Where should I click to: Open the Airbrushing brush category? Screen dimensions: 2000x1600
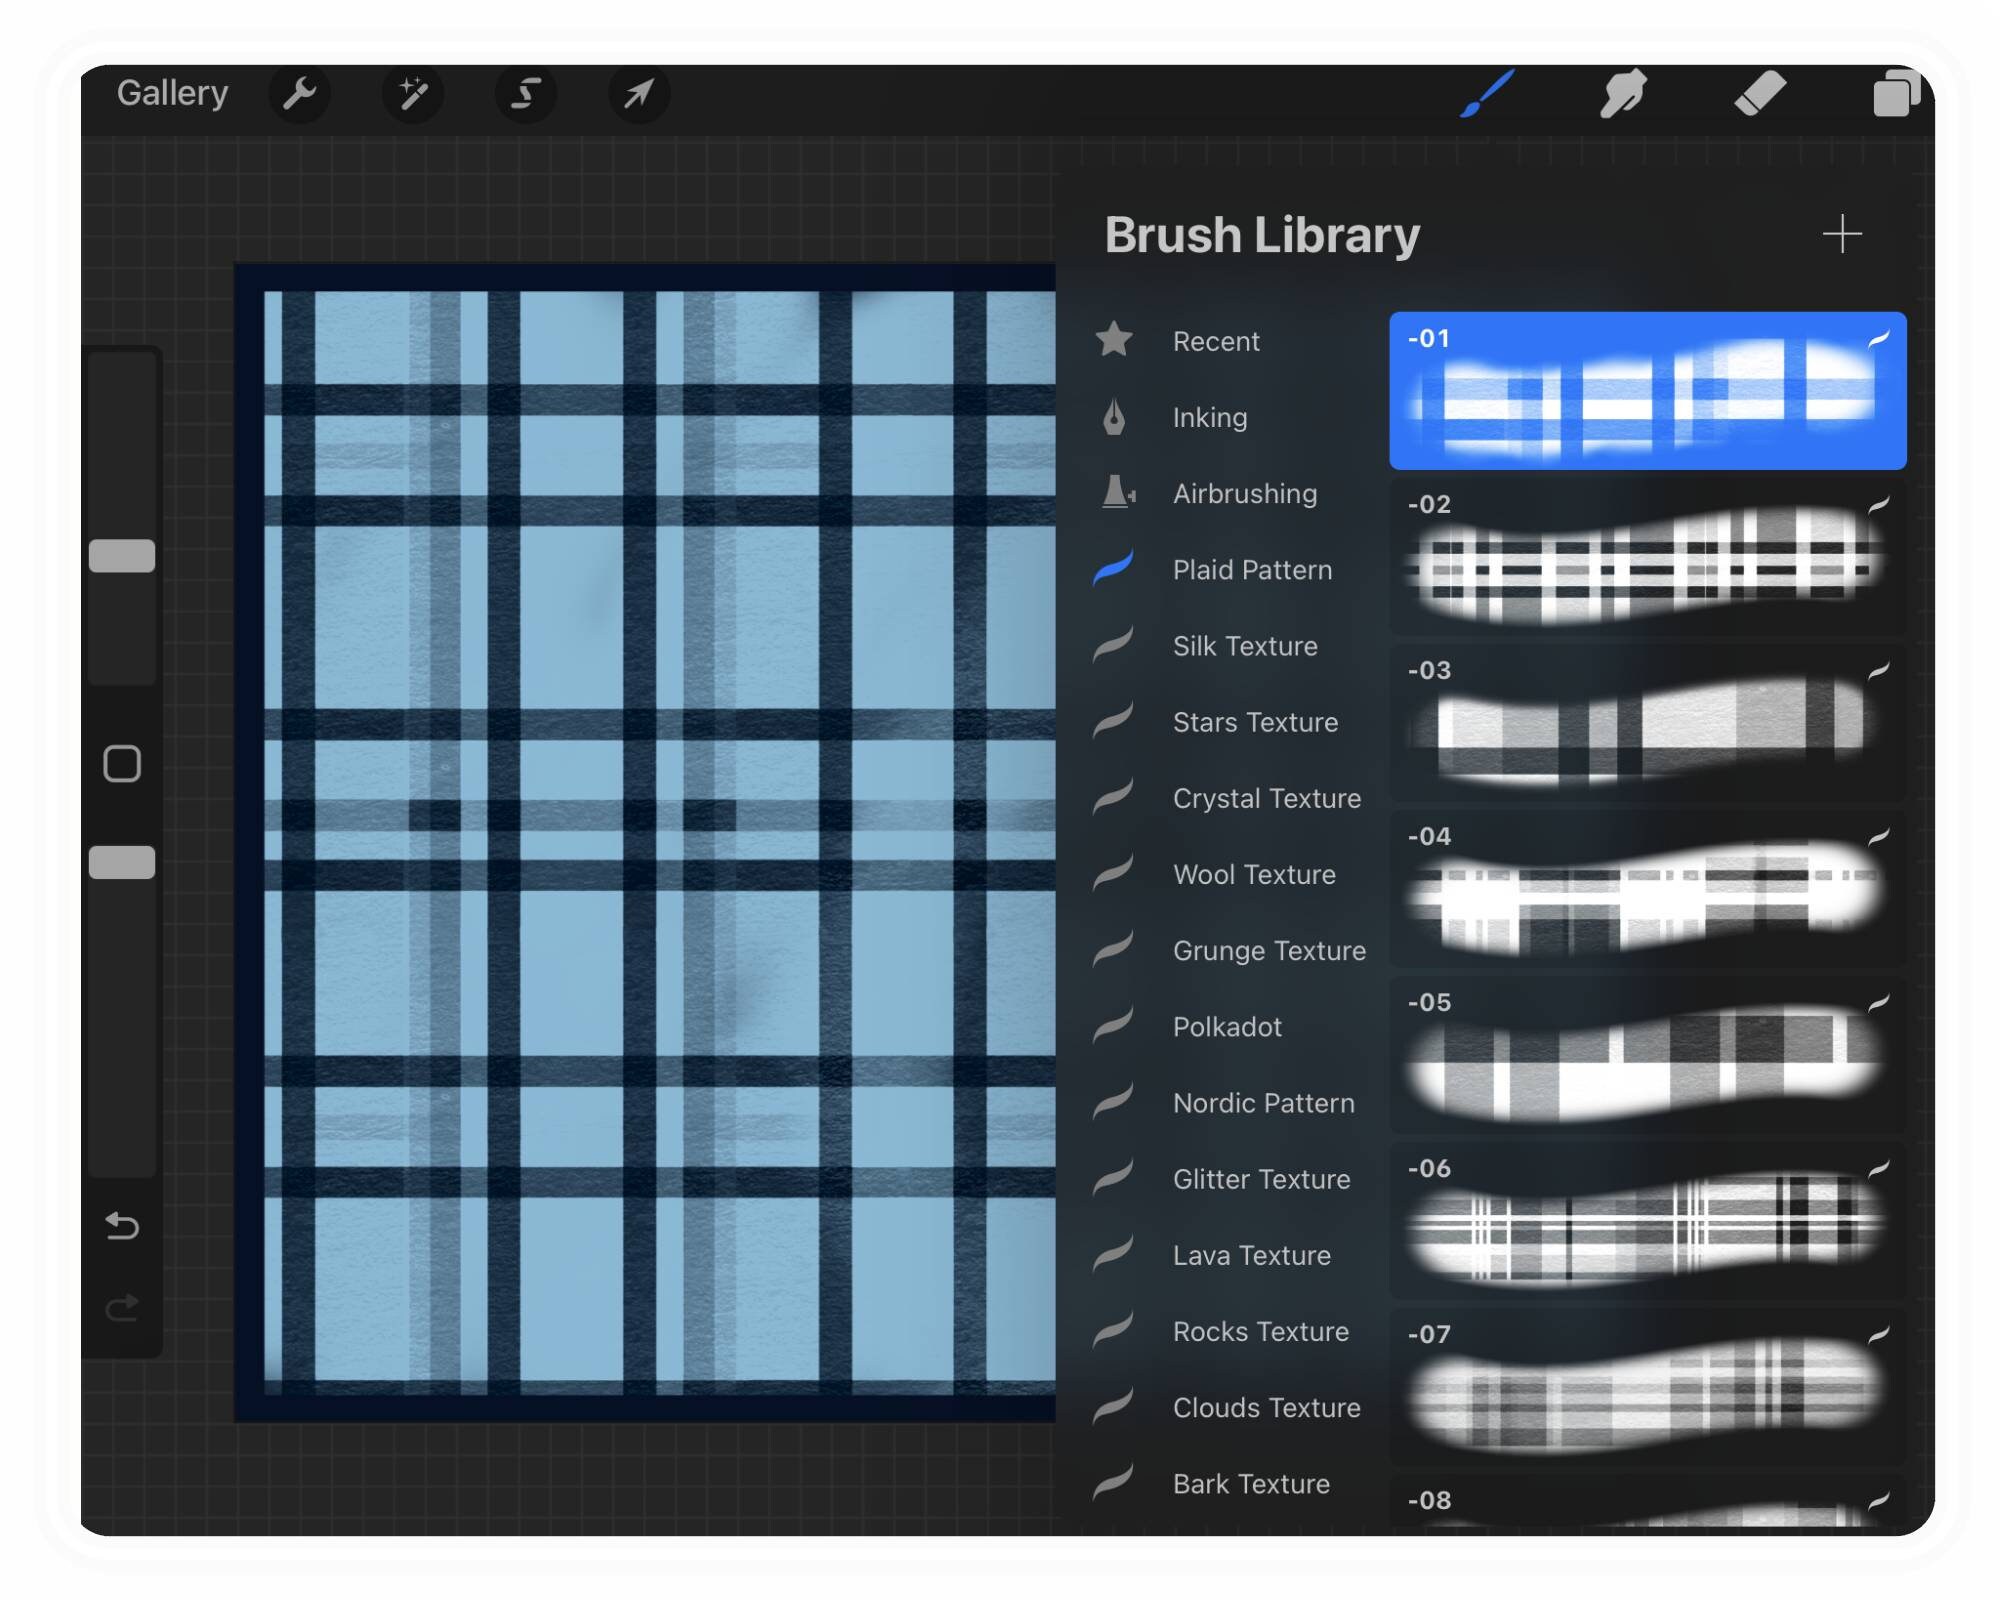click(1243, 493)
